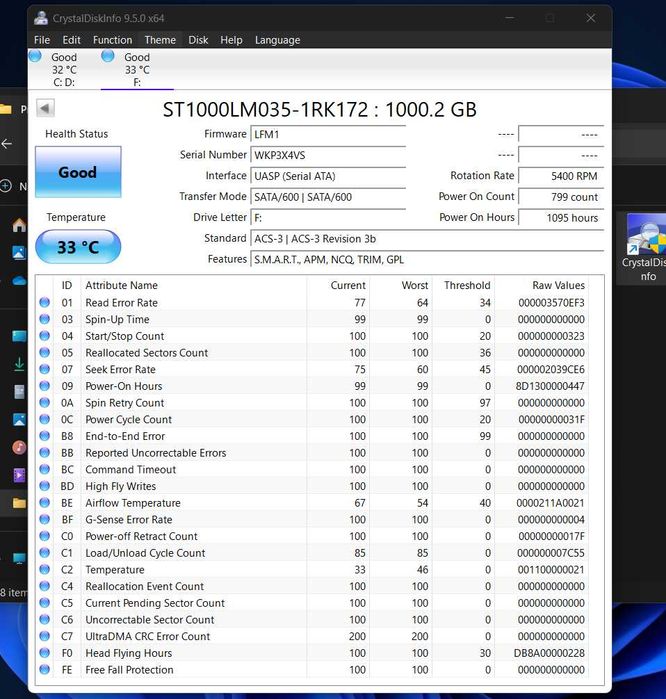Click raw value DB8A00000228

(x=549, y=653)
